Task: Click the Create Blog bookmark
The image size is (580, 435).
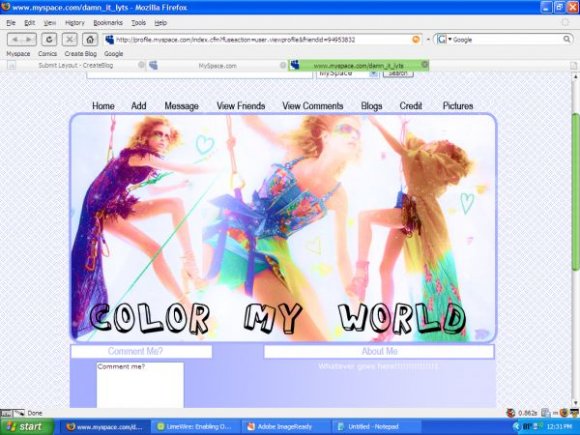Action: click(x=80, y=54)
